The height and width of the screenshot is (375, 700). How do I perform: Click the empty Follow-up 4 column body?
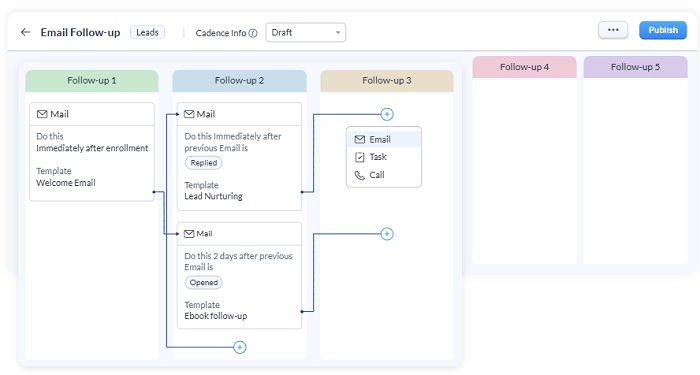point(525,171)
